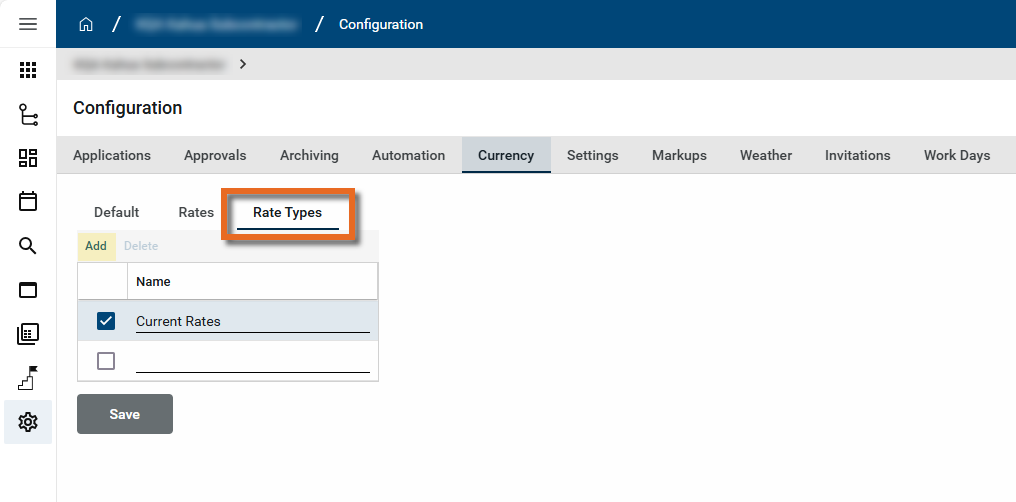Open the apps grid icon in sidebar
The width and height of the screenshot is (1016, 502).
[28, 70]
